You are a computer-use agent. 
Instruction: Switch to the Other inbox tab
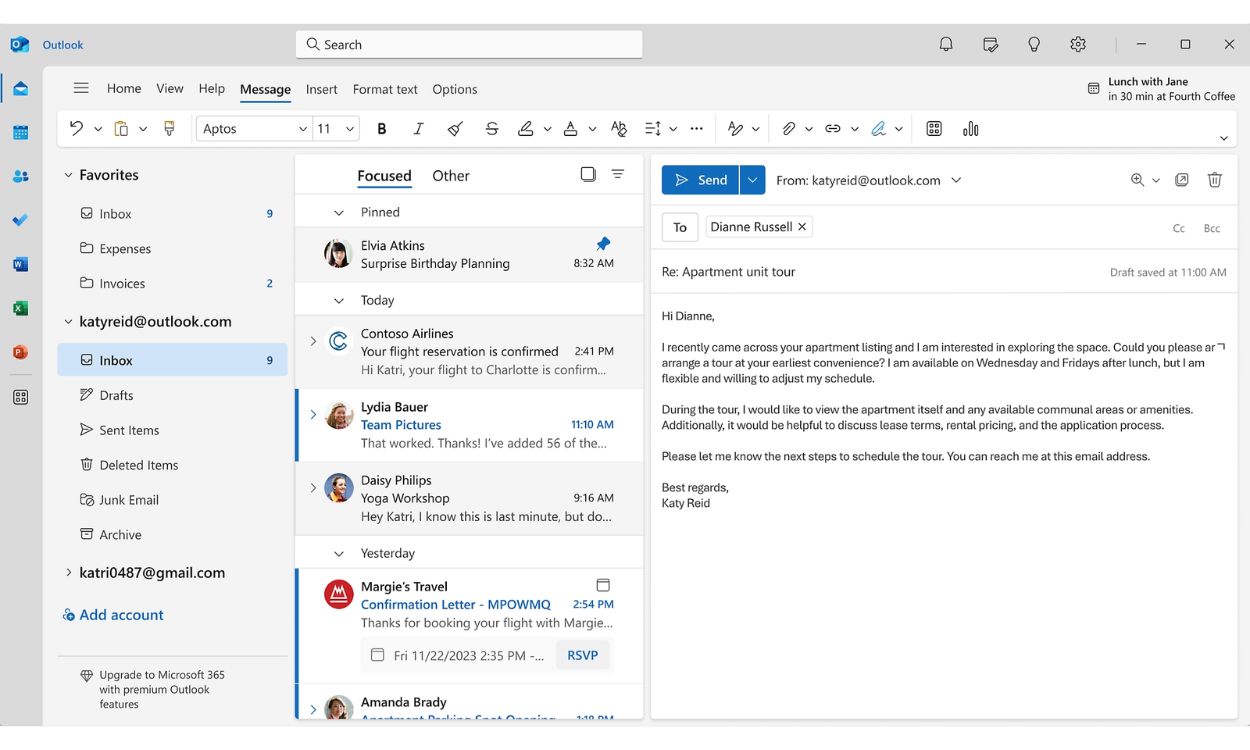tap(450, 176)
